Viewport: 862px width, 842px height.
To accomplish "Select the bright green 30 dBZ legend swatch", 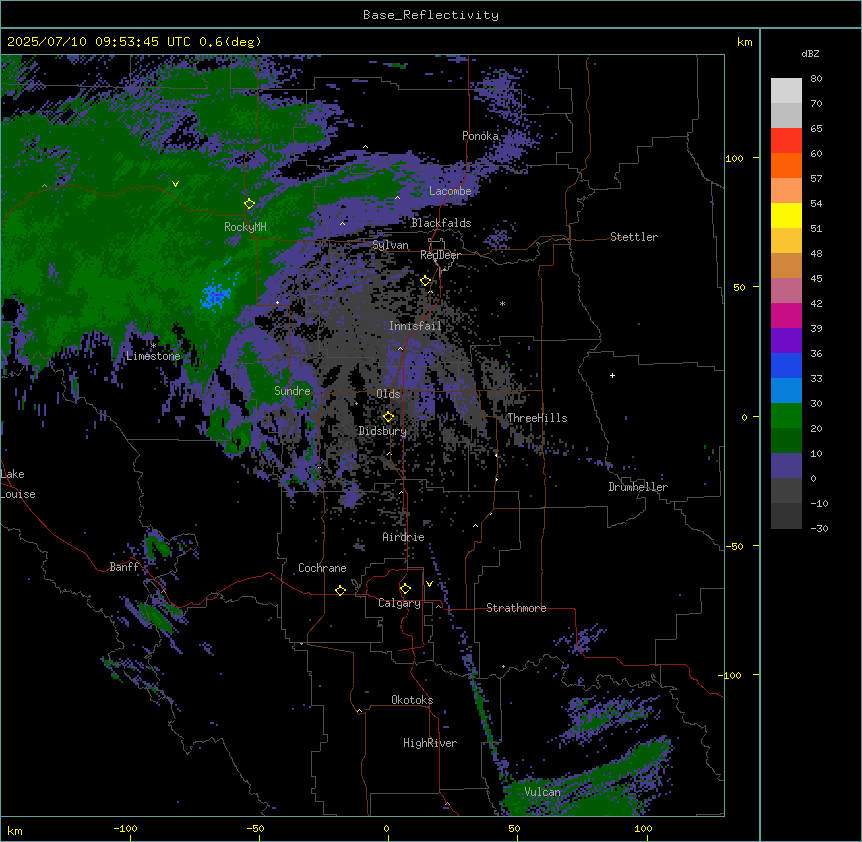I will [786, 416].
